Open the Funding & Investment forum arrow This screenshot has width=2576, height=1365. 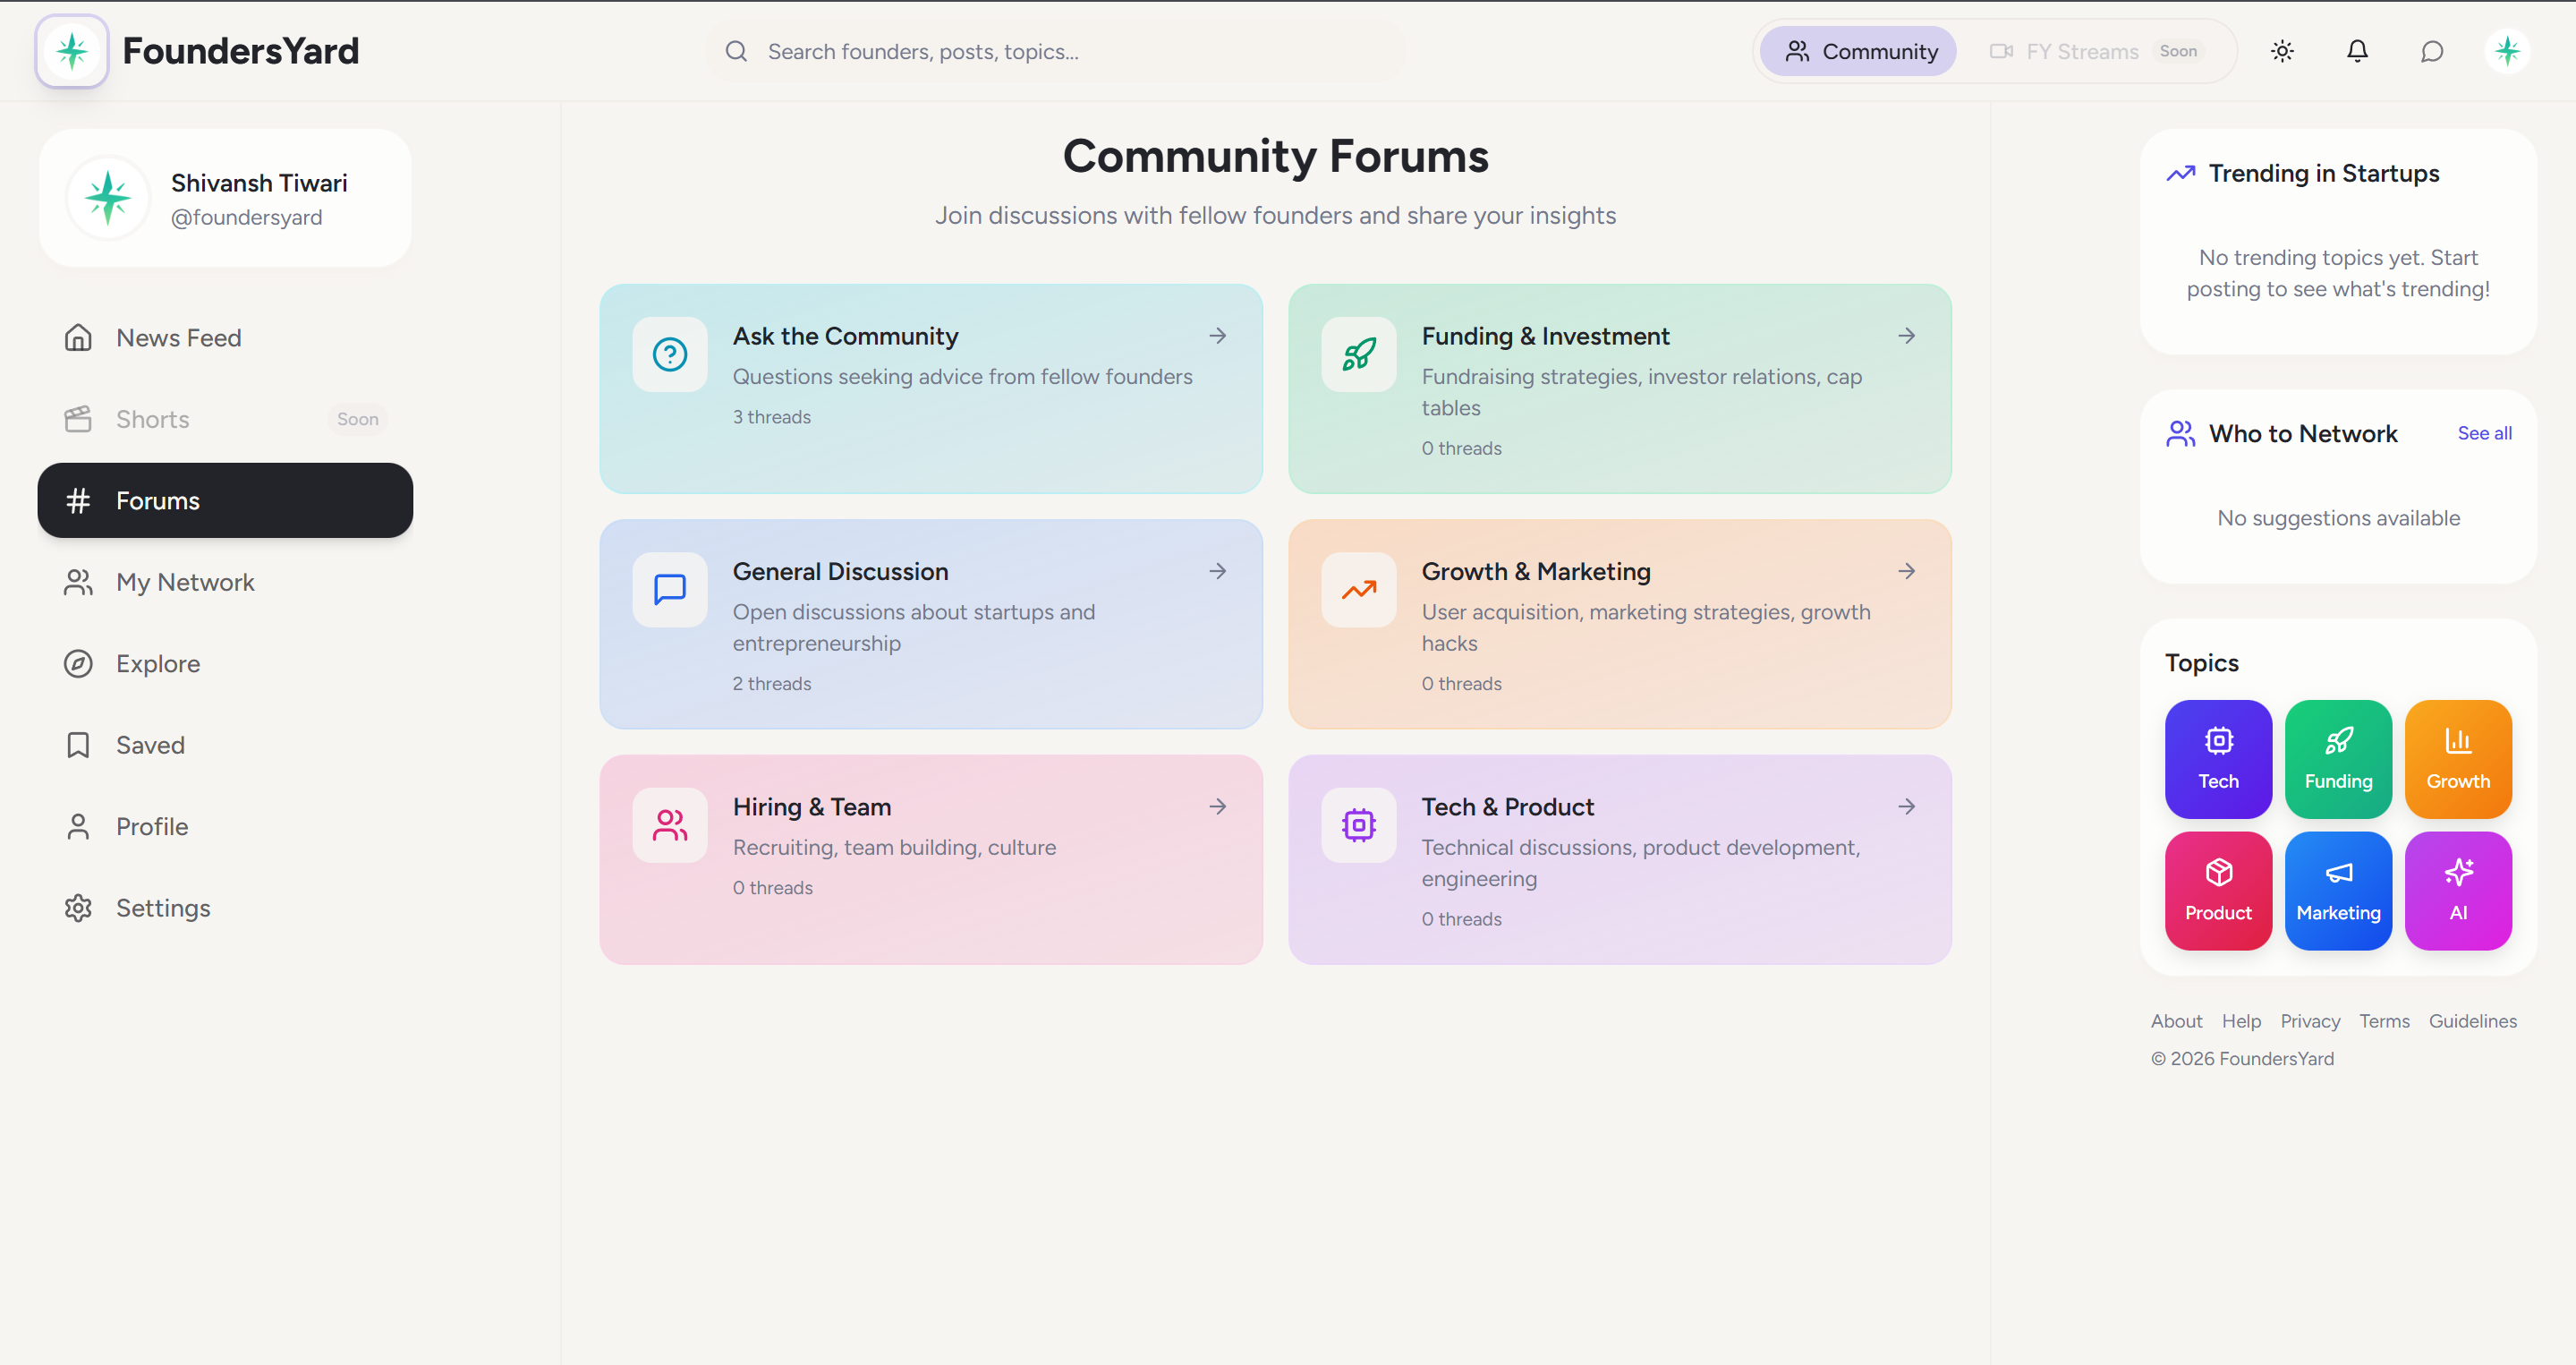[x=1907, y=336]
